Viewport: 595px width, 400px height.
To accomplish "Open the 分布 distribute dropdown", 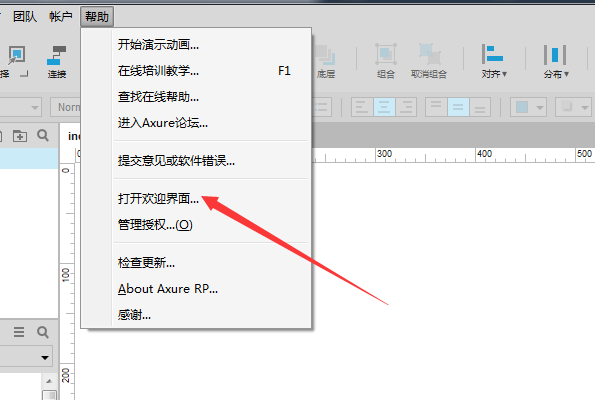I will point(556,61).
